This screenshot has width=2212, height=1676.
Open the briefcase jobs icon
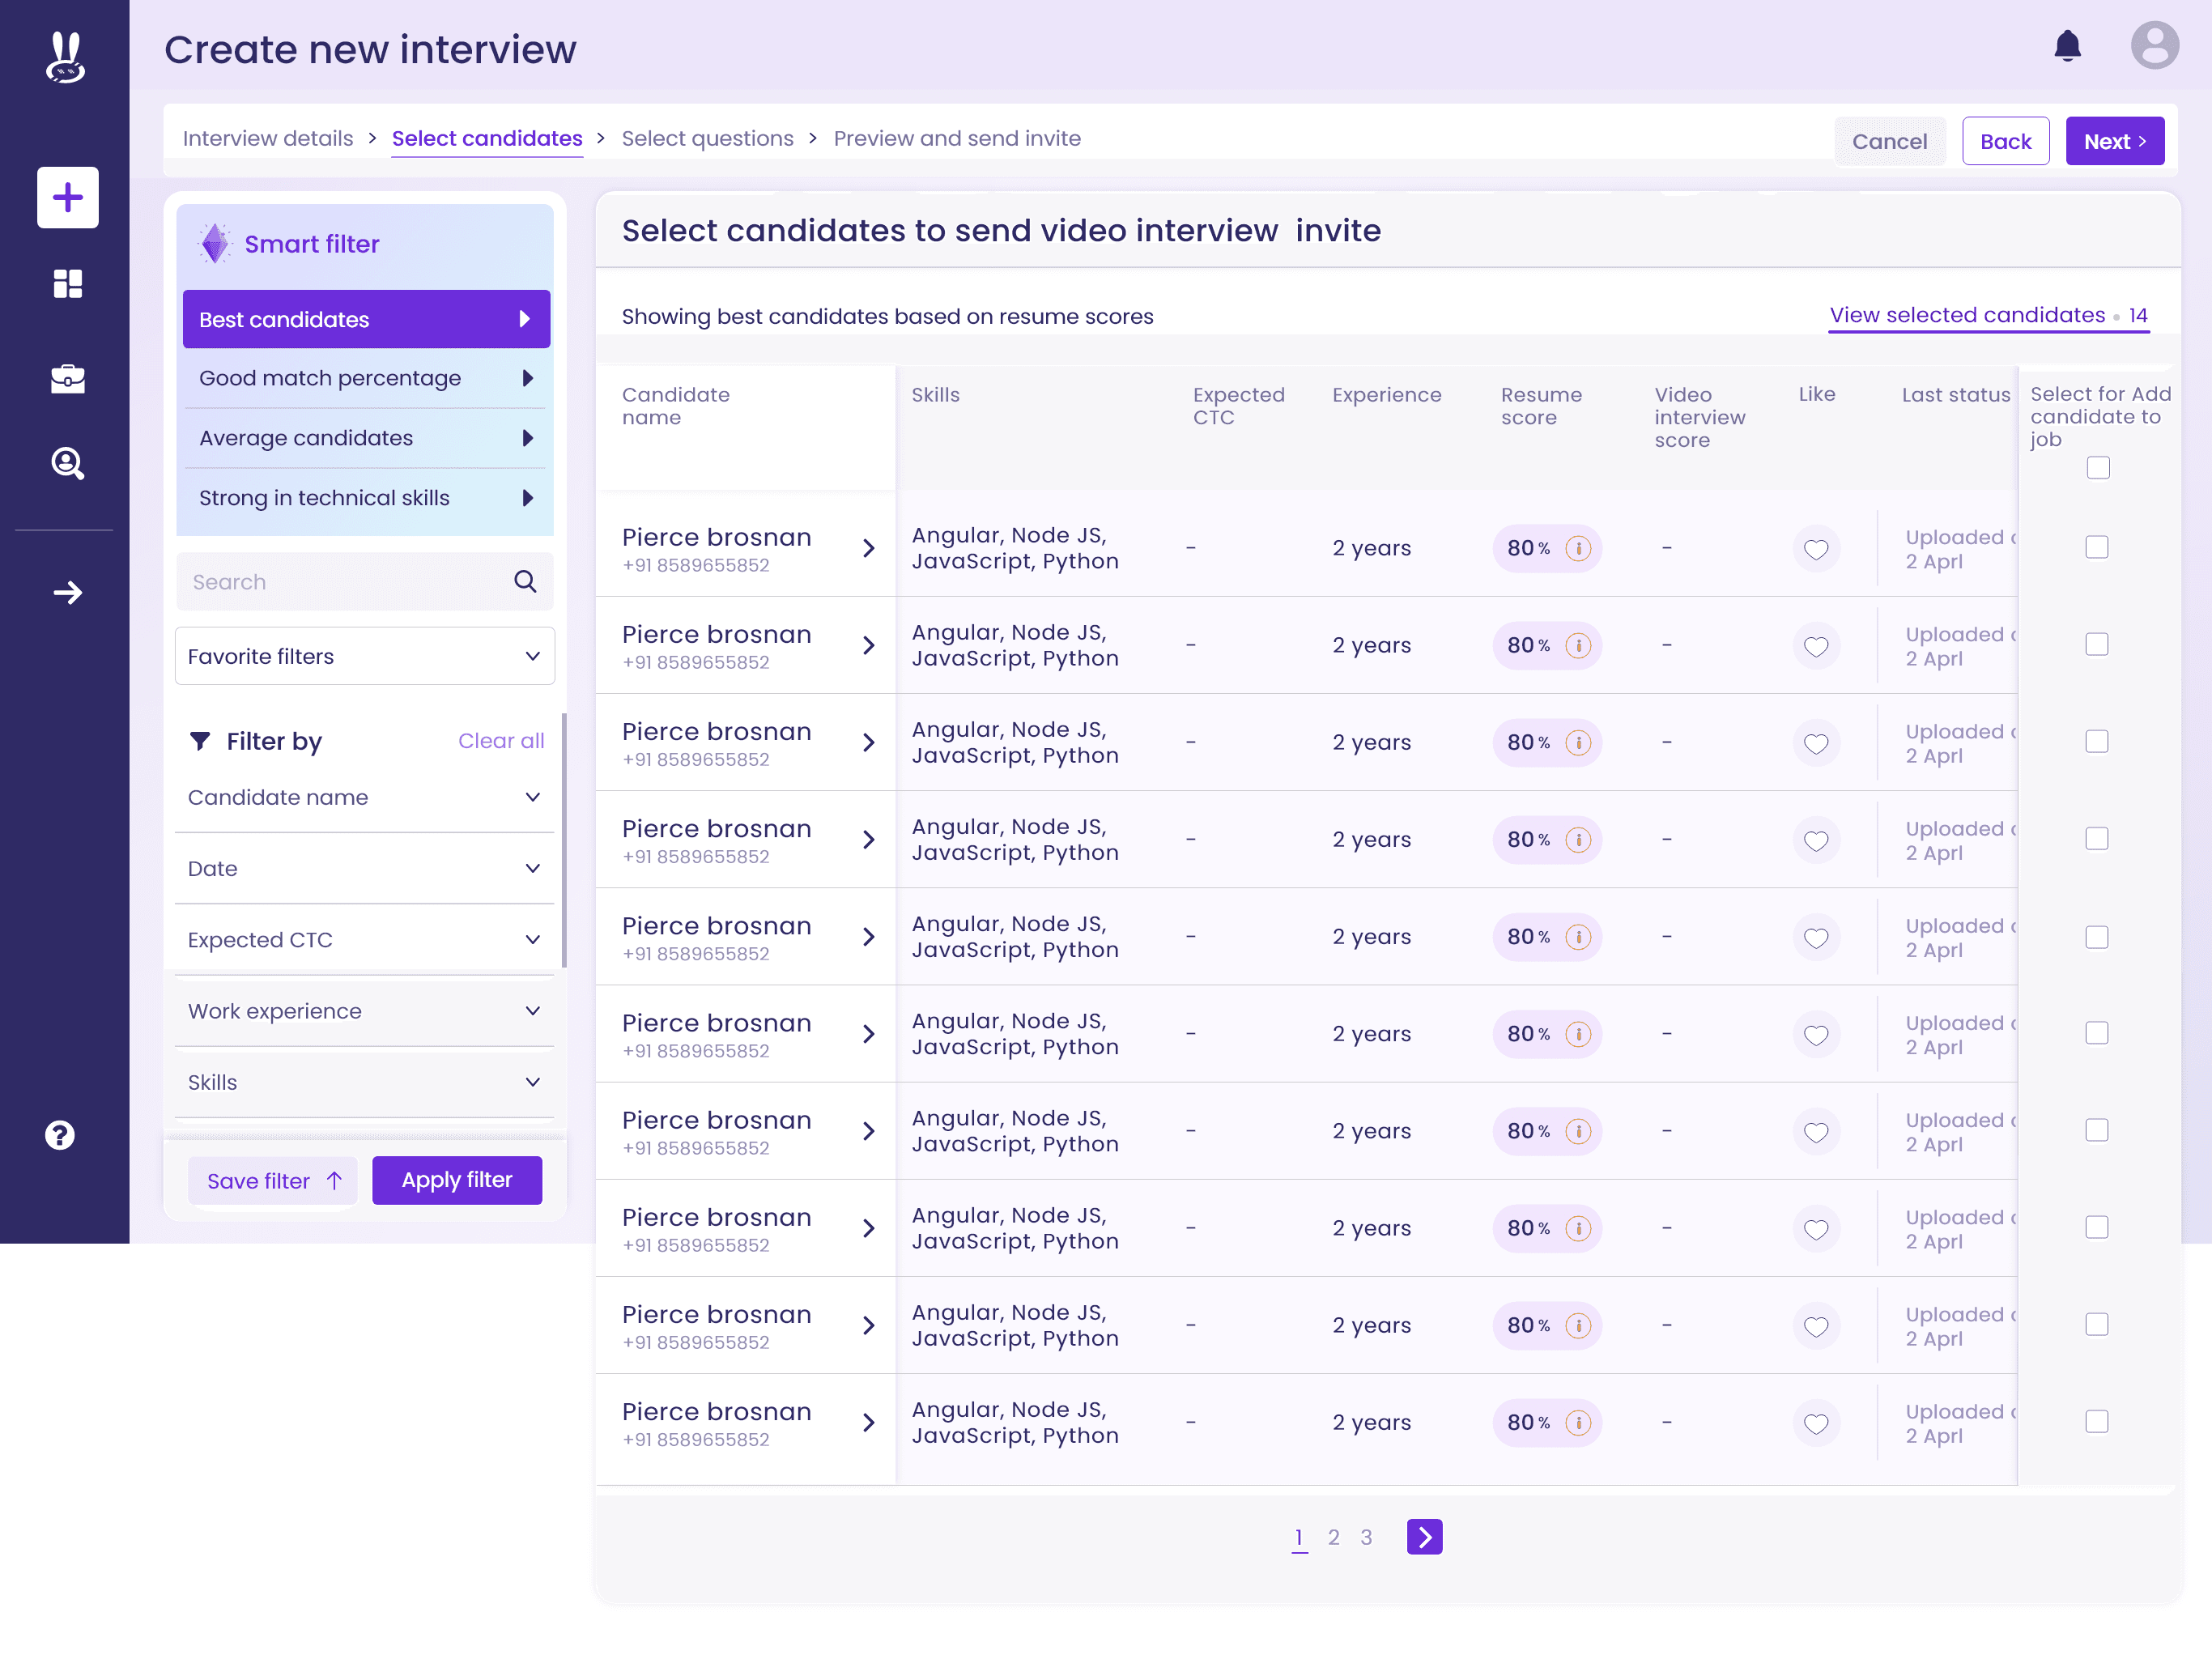click(x=67, y=378)
